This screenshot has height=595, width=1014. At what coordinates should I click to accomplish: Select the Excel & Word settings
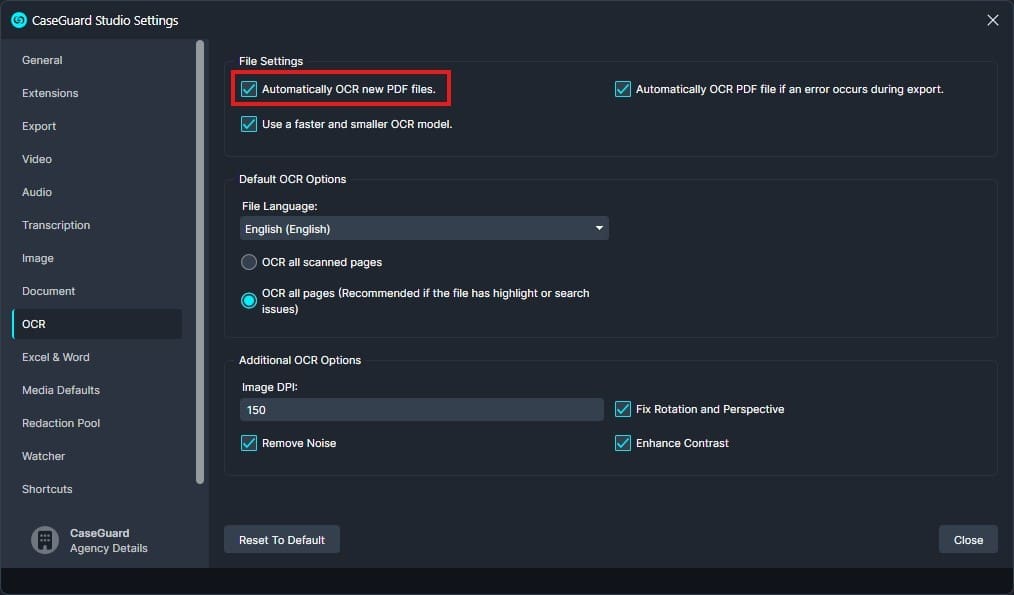(56, 357)
